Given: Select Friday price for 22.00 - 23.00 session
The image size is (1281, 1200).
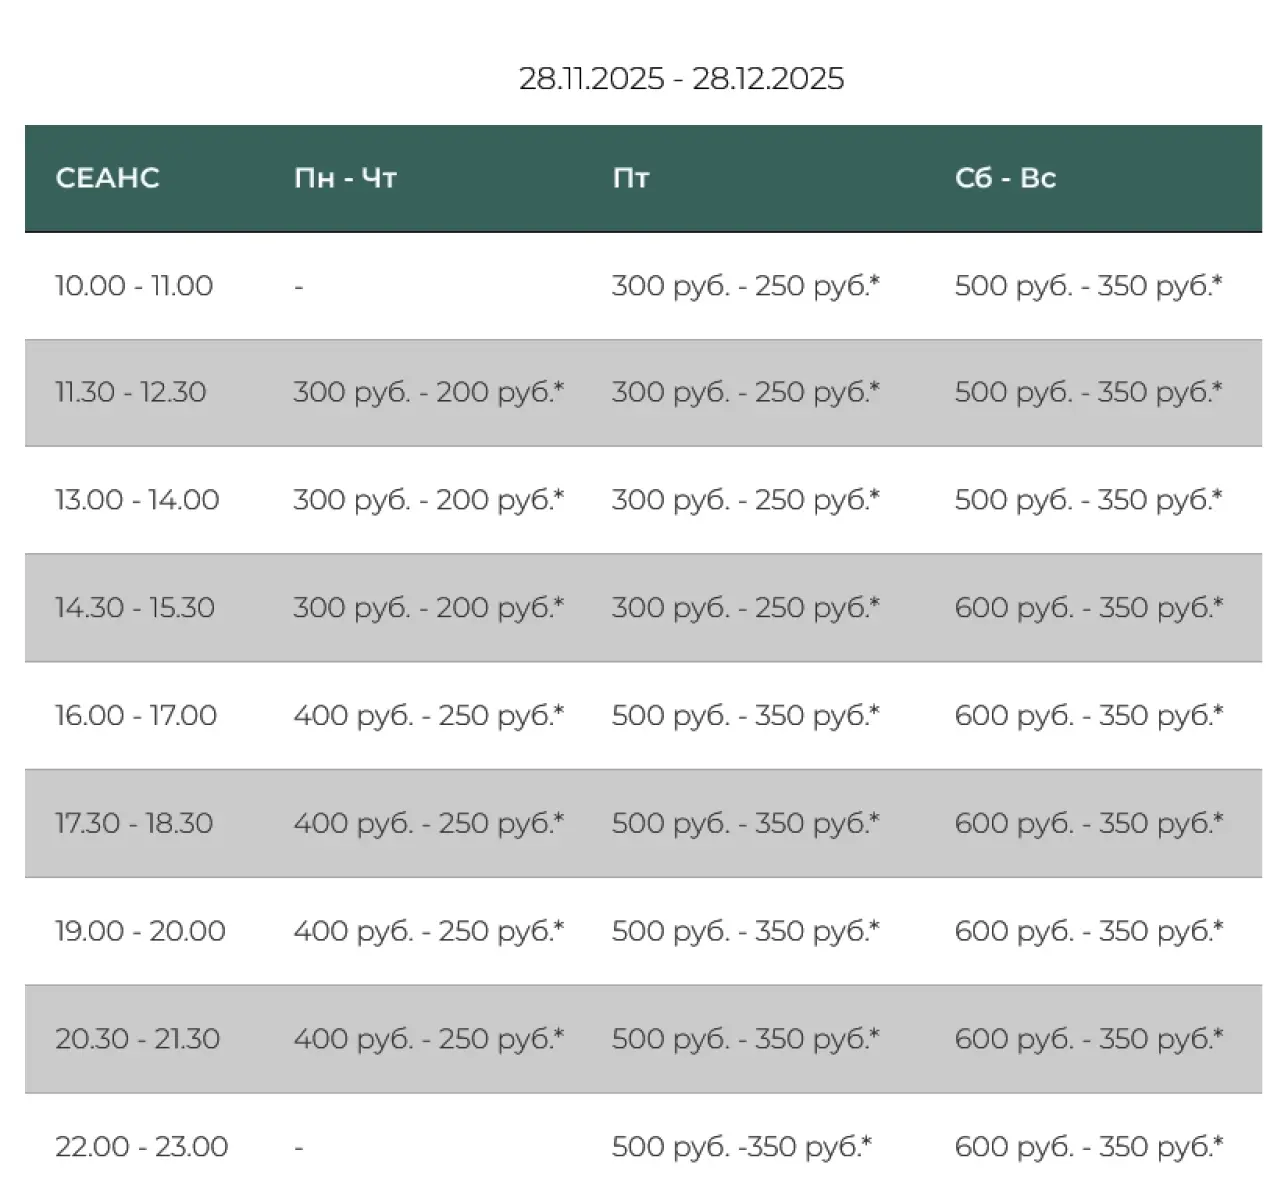Looking at the screenshot, I should click(x=741, y=1147).
